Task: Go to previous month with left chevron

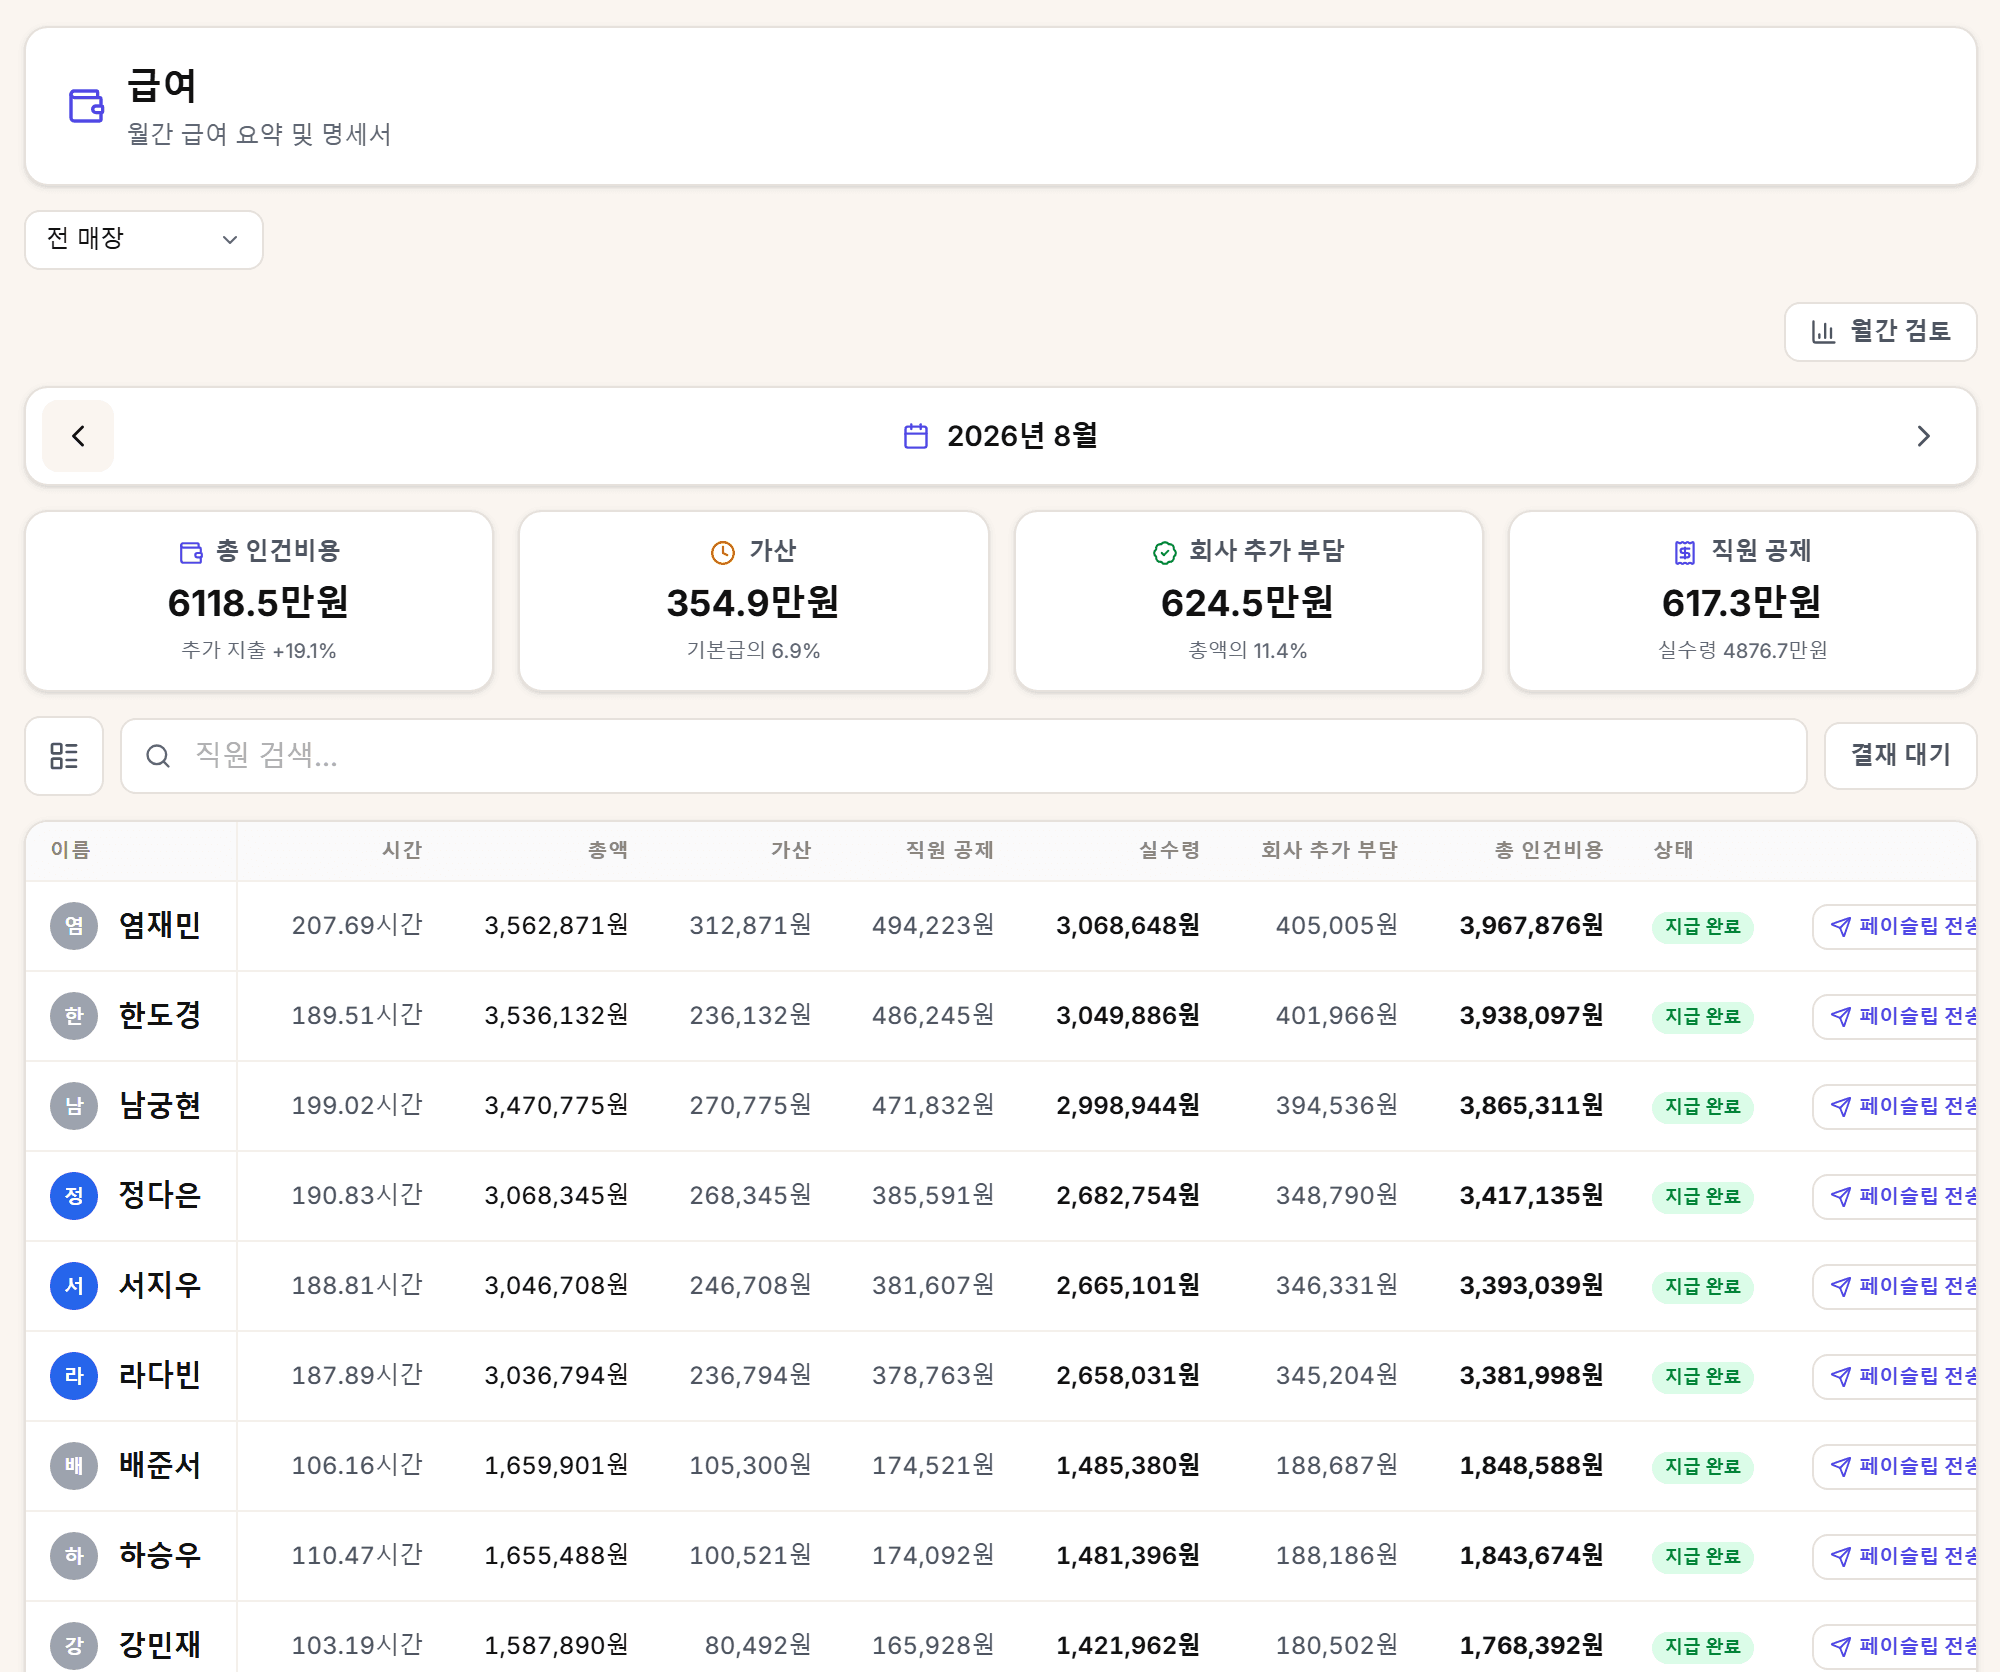Action: tap(78, 436)
